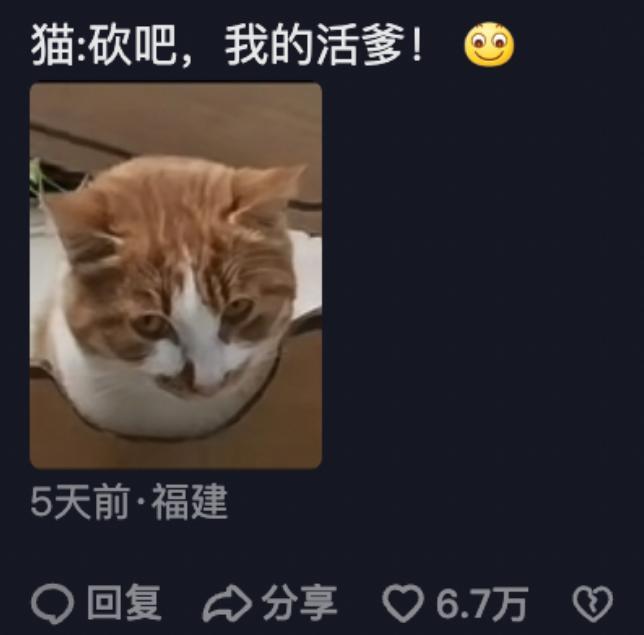Click the 福建 location label

190,502
